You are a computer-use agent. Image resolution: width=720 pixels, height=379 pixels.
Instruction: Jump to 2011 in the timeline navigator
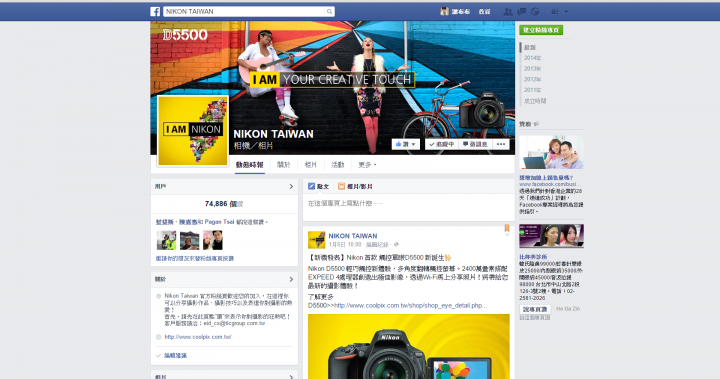click(x=533, y=90)
